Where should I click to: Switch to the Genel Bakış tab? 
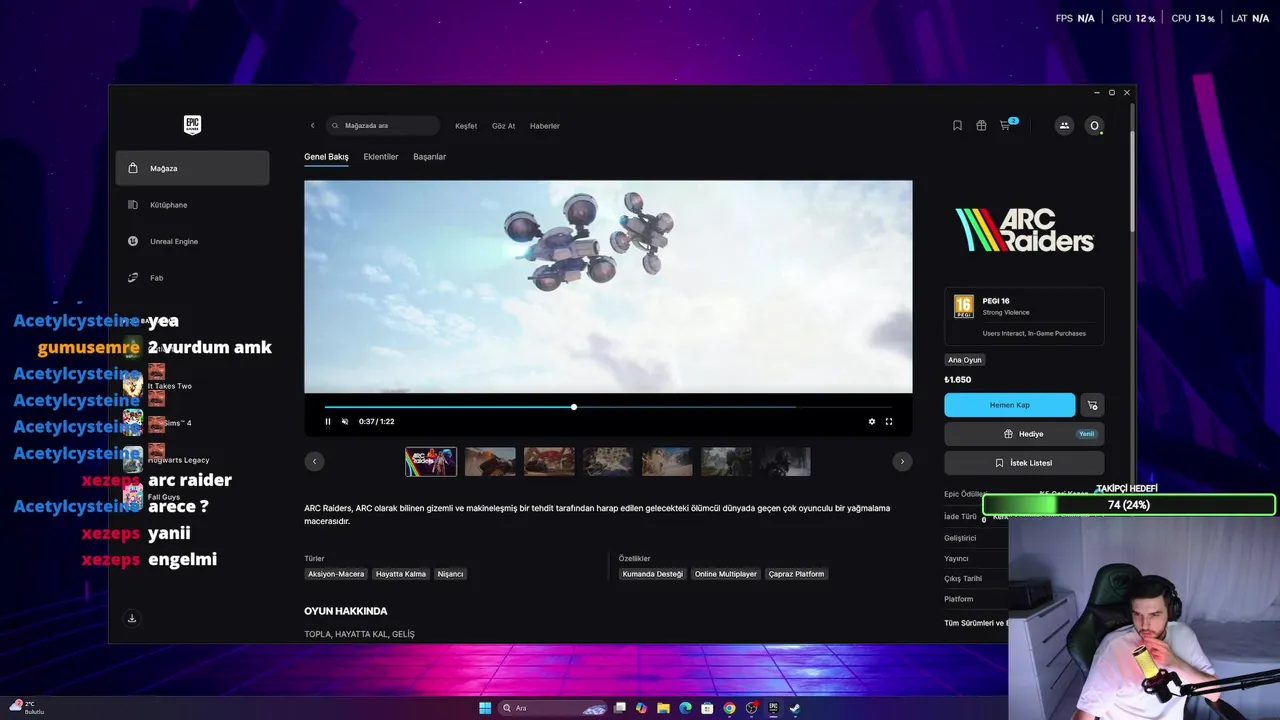click(326, 157)
